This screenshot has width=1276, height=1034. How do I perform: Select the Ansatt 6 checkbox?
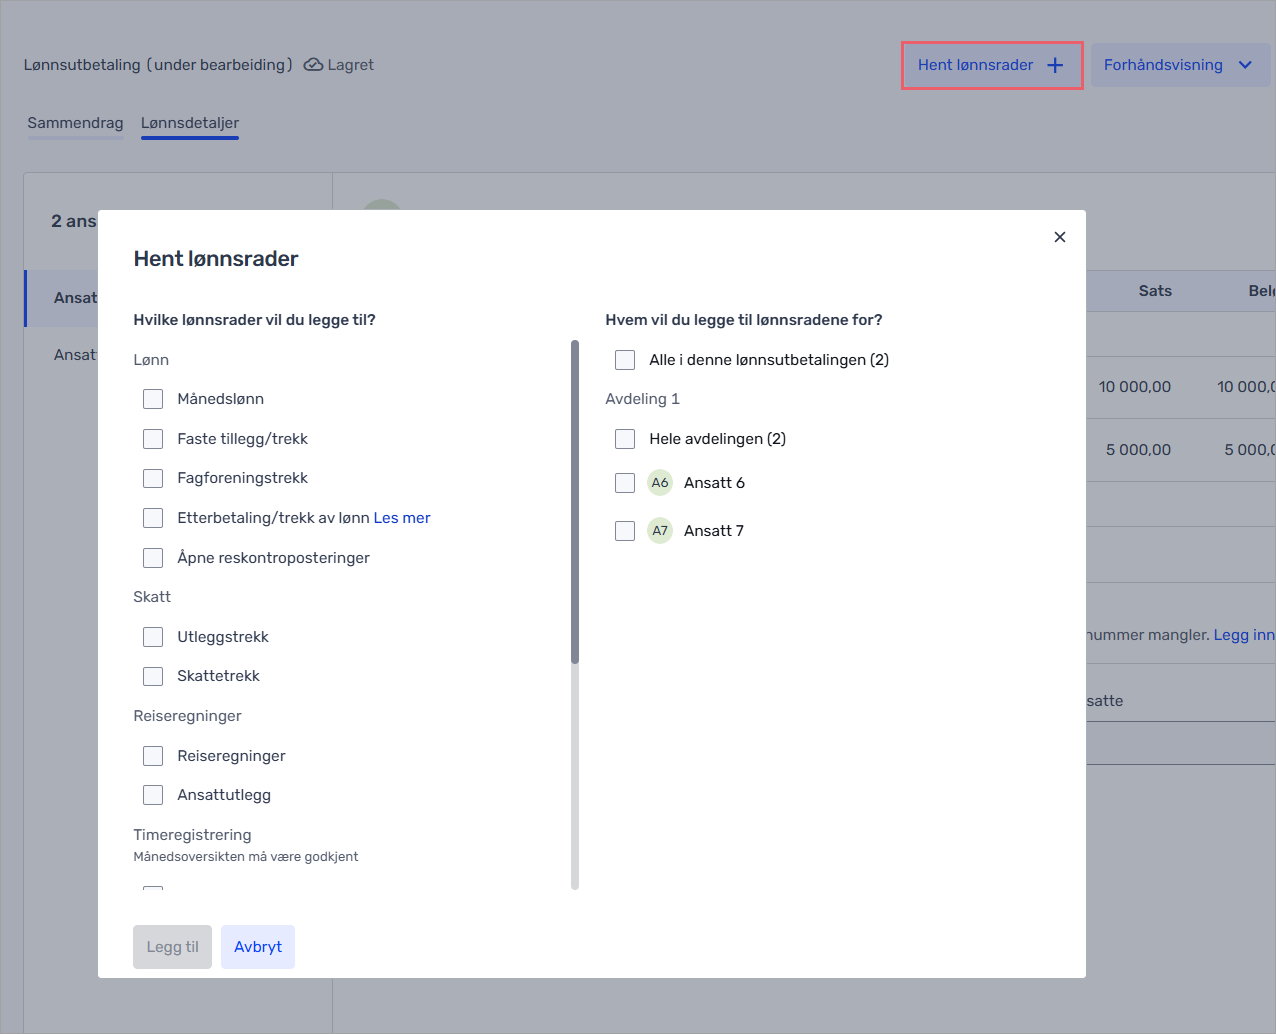[x=625, y=483]
